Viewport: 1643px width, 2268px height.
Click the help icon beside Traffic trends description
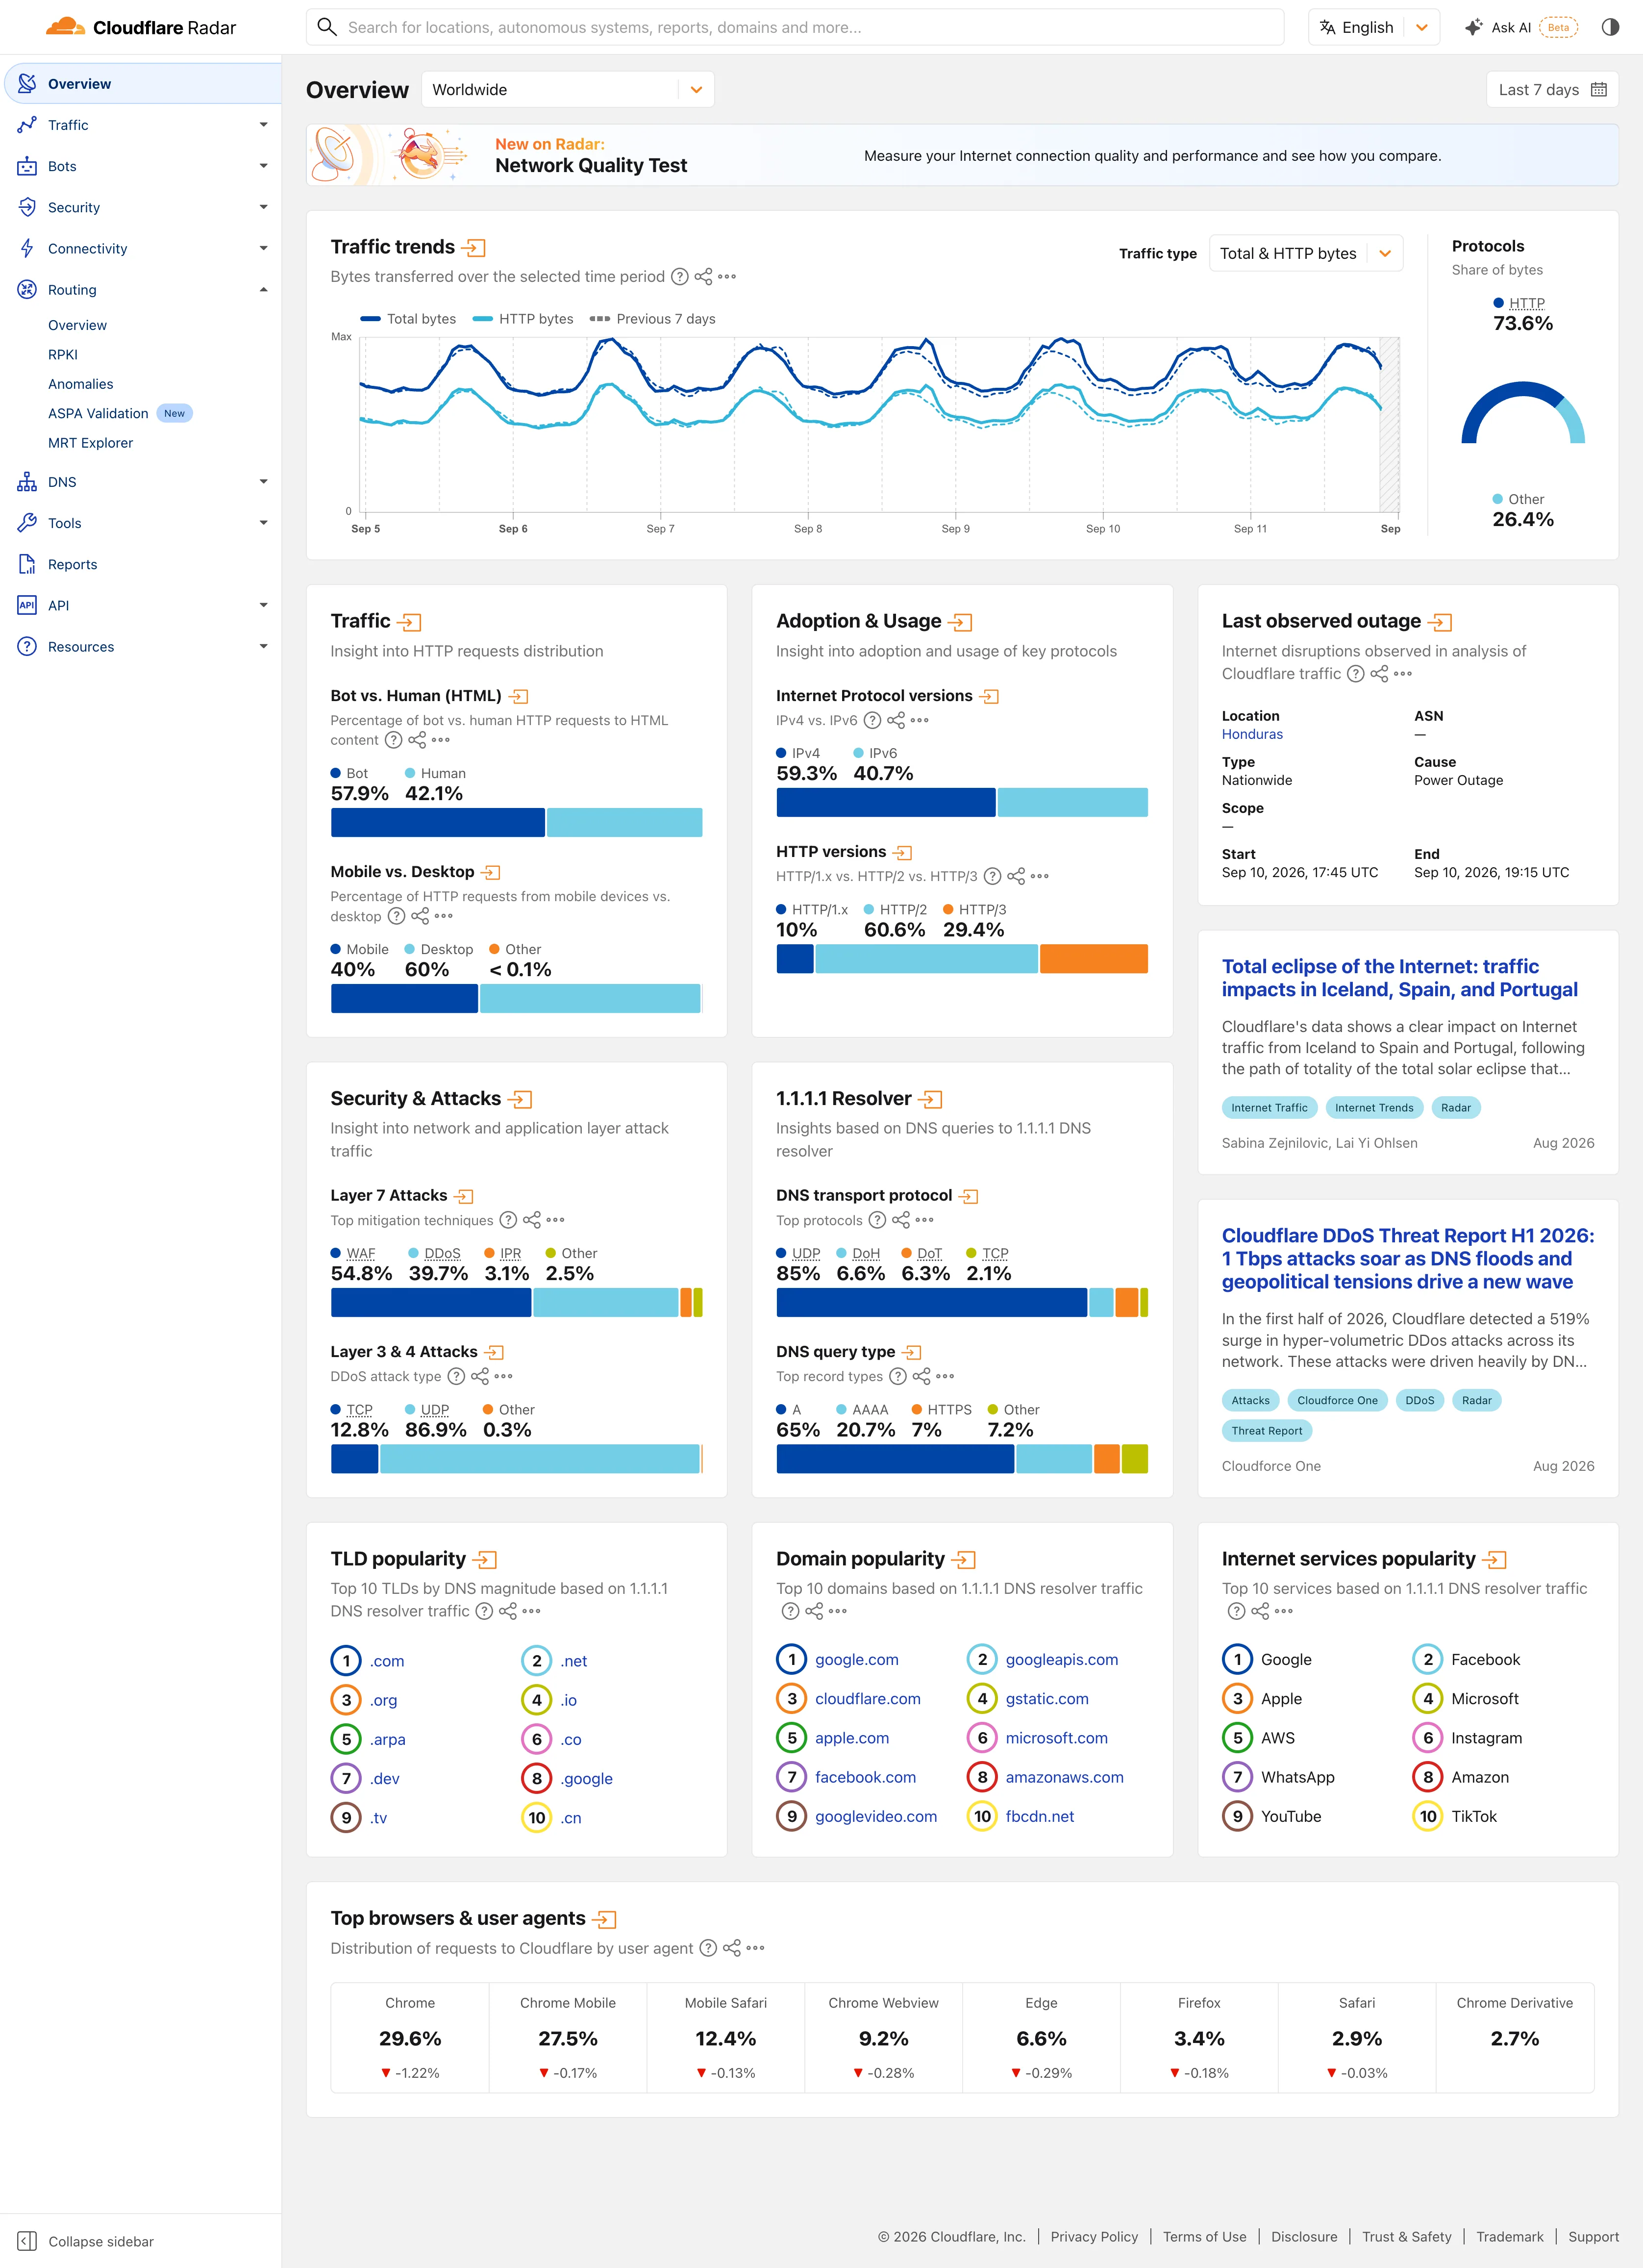tap(680, 277)
